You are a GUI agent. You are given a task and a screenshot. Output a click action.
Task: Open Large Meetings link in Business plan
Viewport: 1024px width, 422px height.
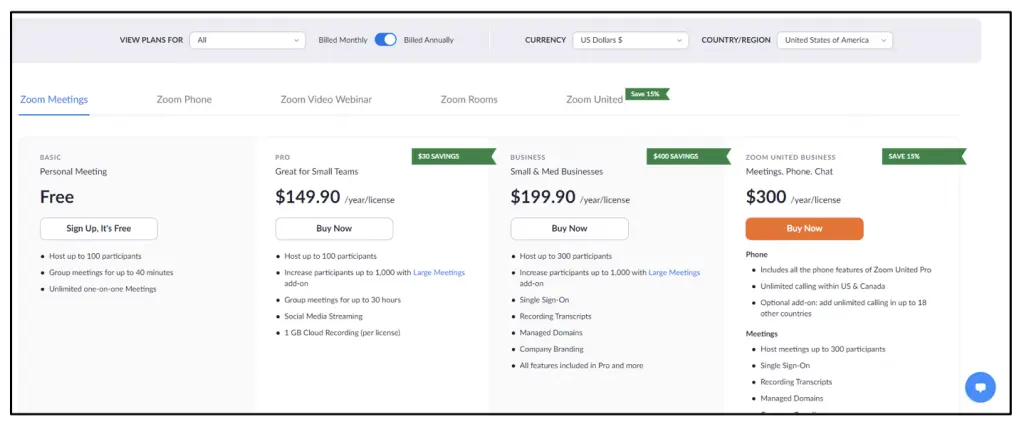(x=674, y=272)
